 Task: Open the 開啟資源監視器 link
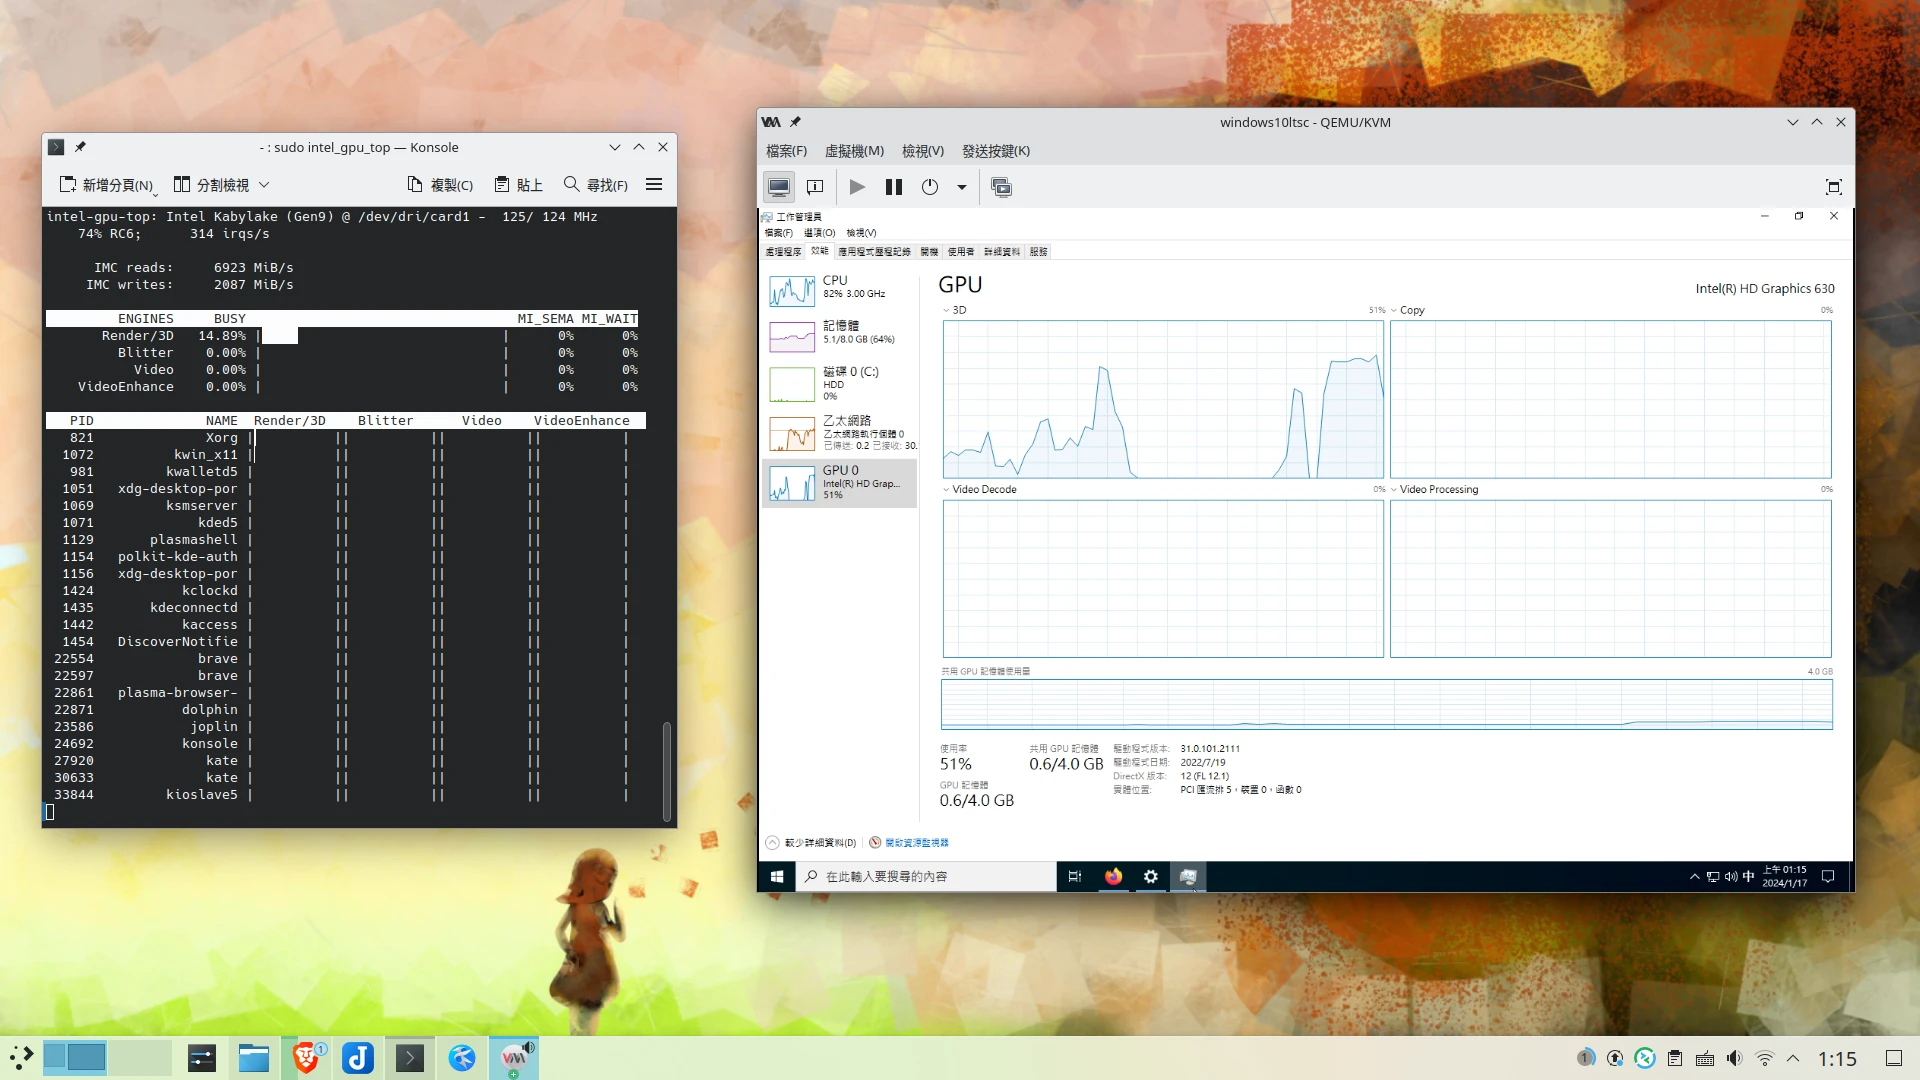tap(915, 843)
